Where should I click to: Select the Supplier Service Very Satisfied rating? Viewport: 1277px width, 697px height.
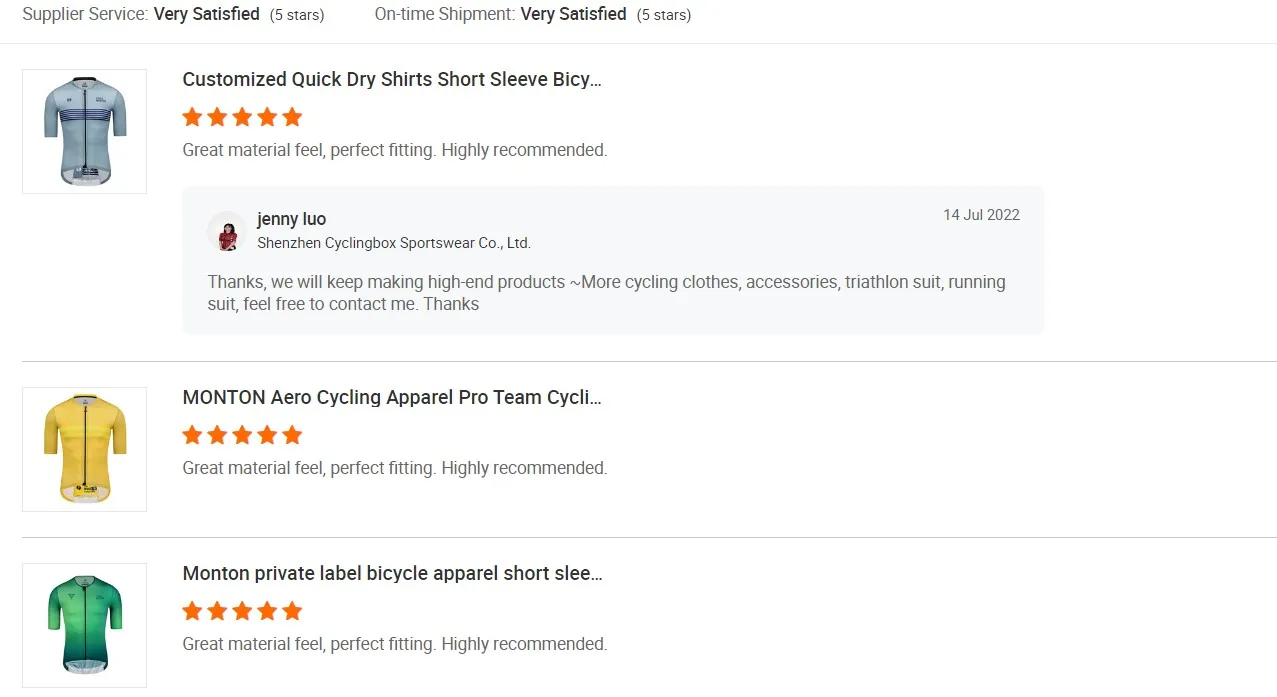(x=206, y=14)
